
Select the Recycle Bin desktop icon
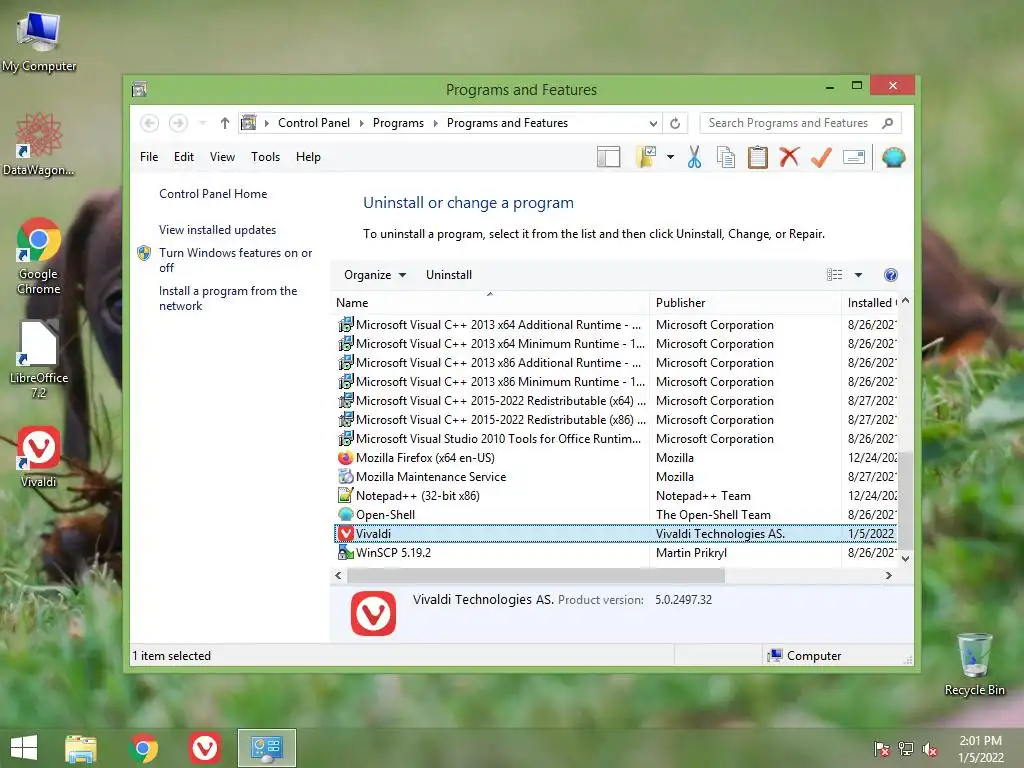click(x=974, y=664)
